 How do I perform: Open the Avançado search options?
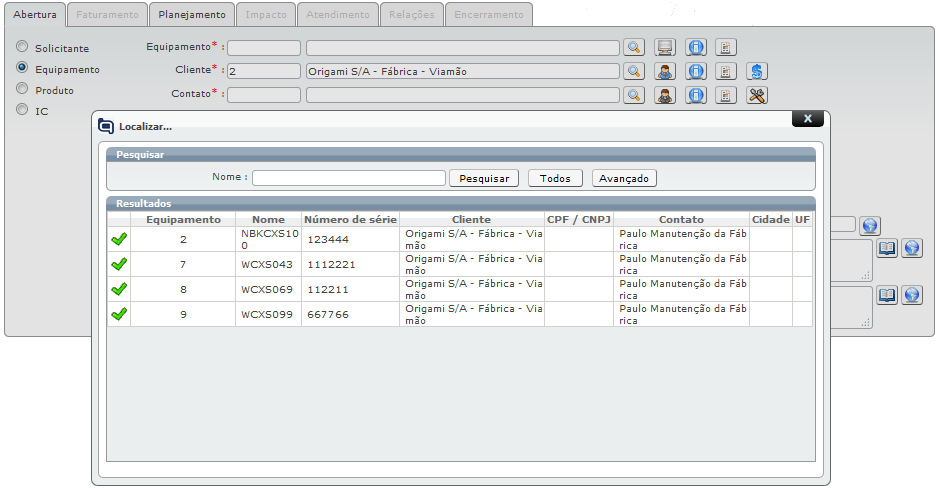point(624,178)
